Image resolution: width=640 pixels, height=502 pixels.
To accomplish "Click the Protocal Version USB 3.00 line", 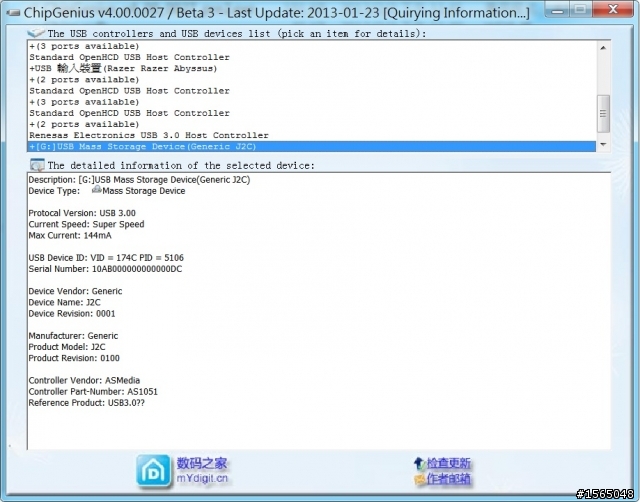I will (x=82, y=213).
